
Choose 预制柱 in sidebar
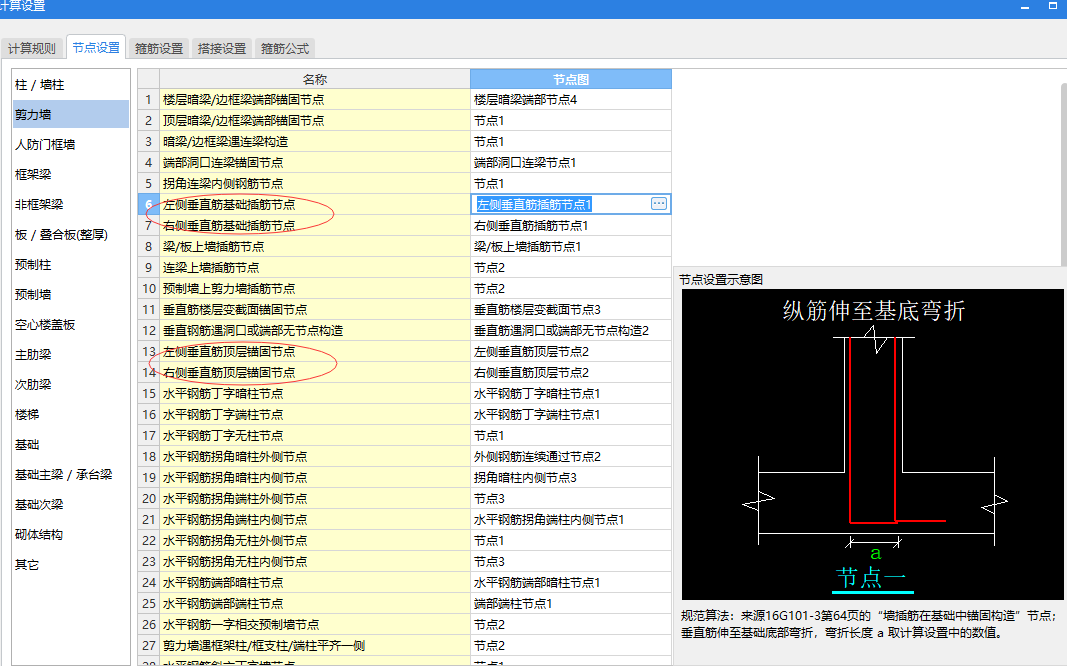click(71, 264)
